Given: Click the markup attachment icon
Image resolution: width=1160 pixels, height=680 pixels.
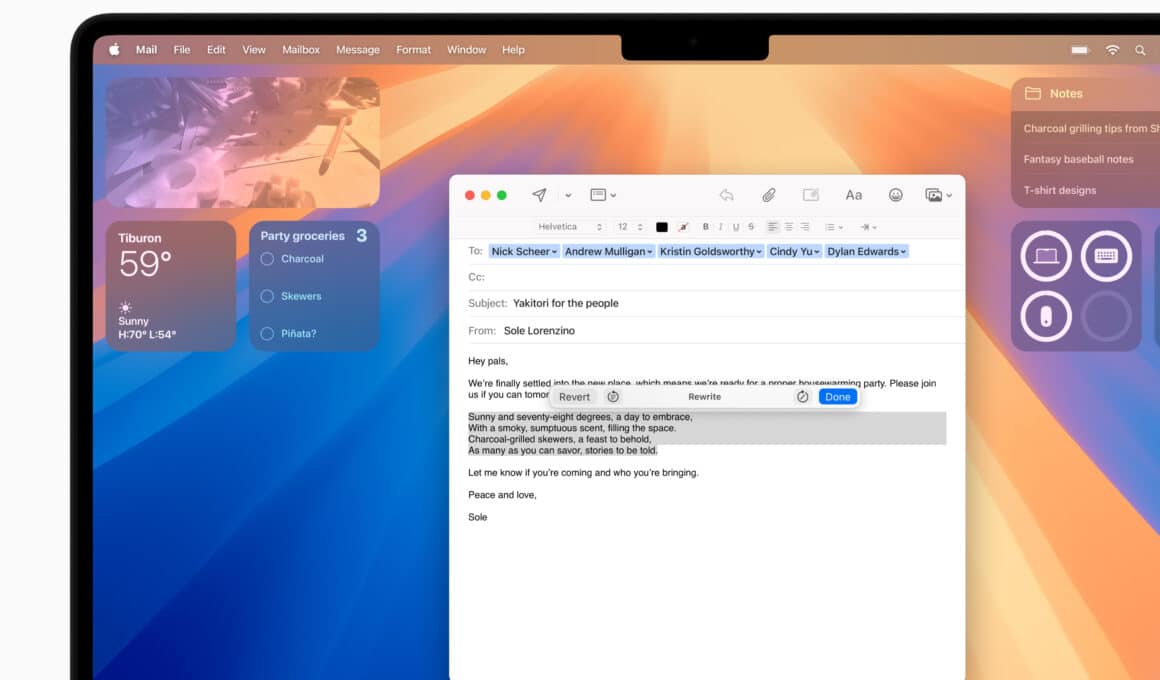Looking at the screenshot, I should click(x=811, y=195).
